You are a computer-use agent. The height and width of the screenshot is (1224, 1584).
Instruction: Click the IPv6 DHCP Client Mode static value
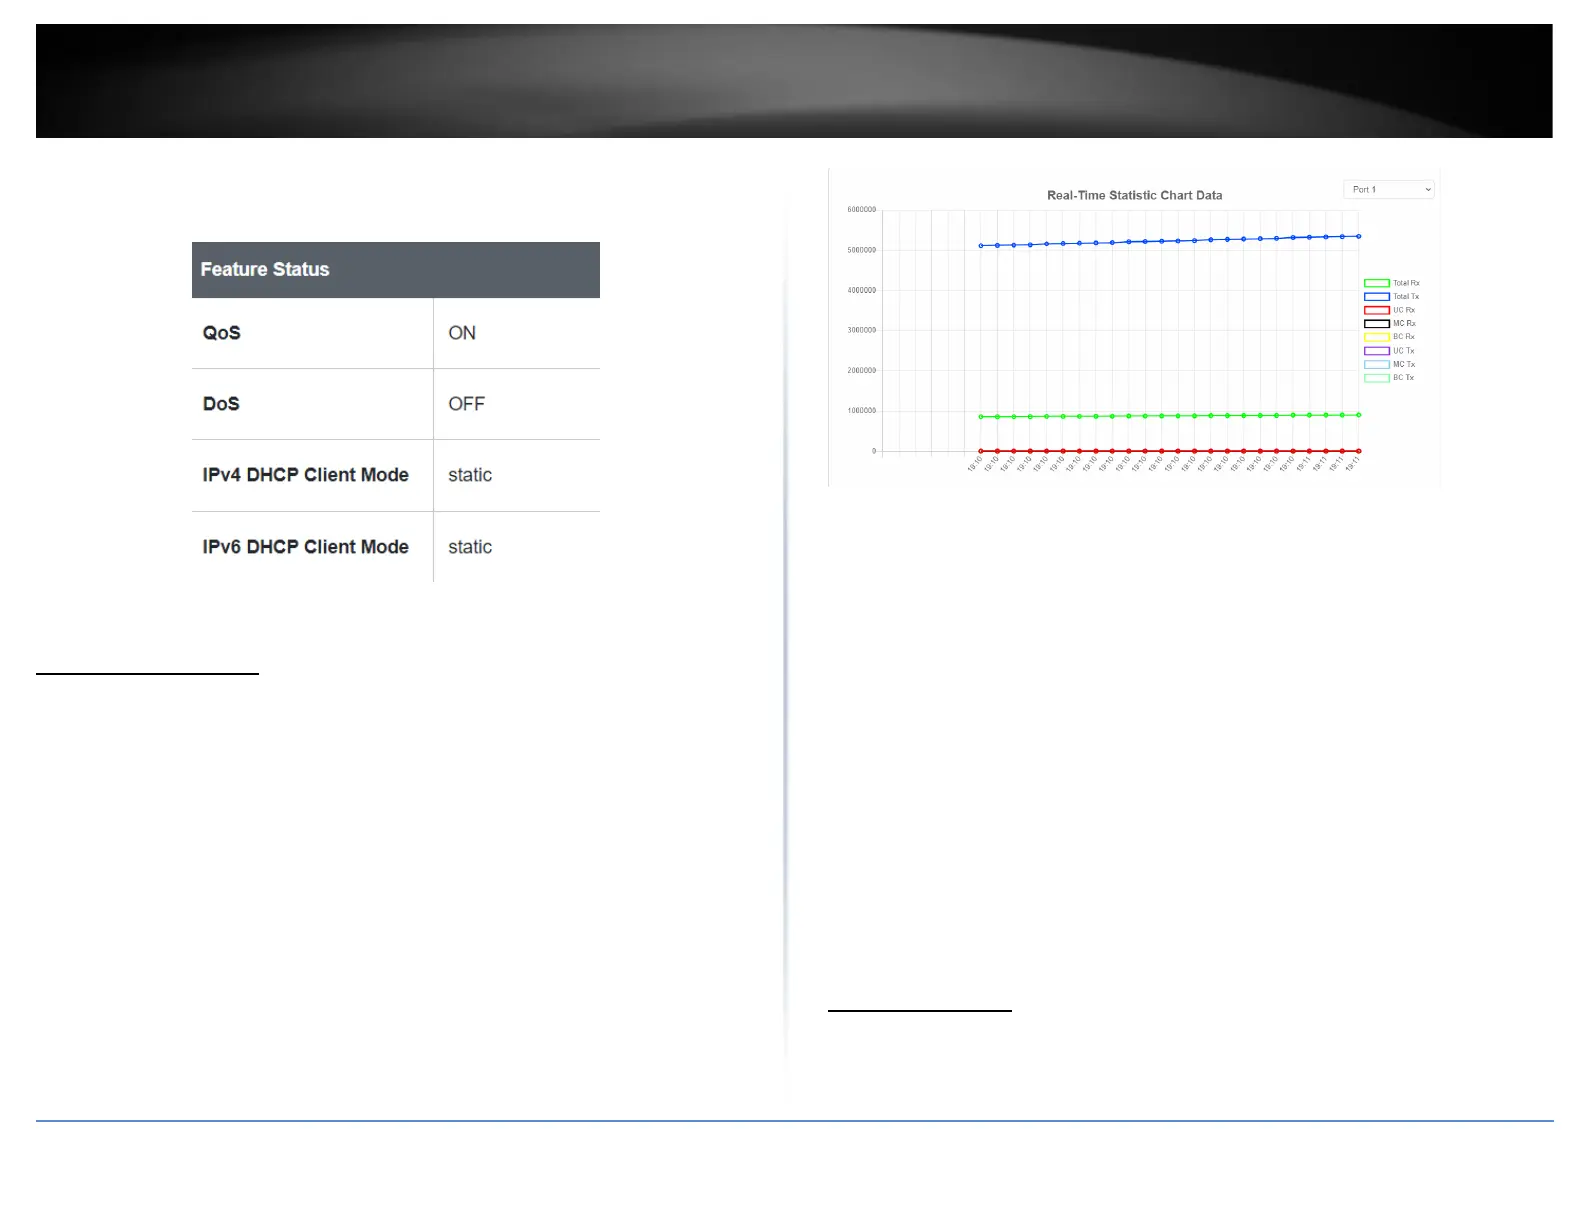[x=470, y=547]
